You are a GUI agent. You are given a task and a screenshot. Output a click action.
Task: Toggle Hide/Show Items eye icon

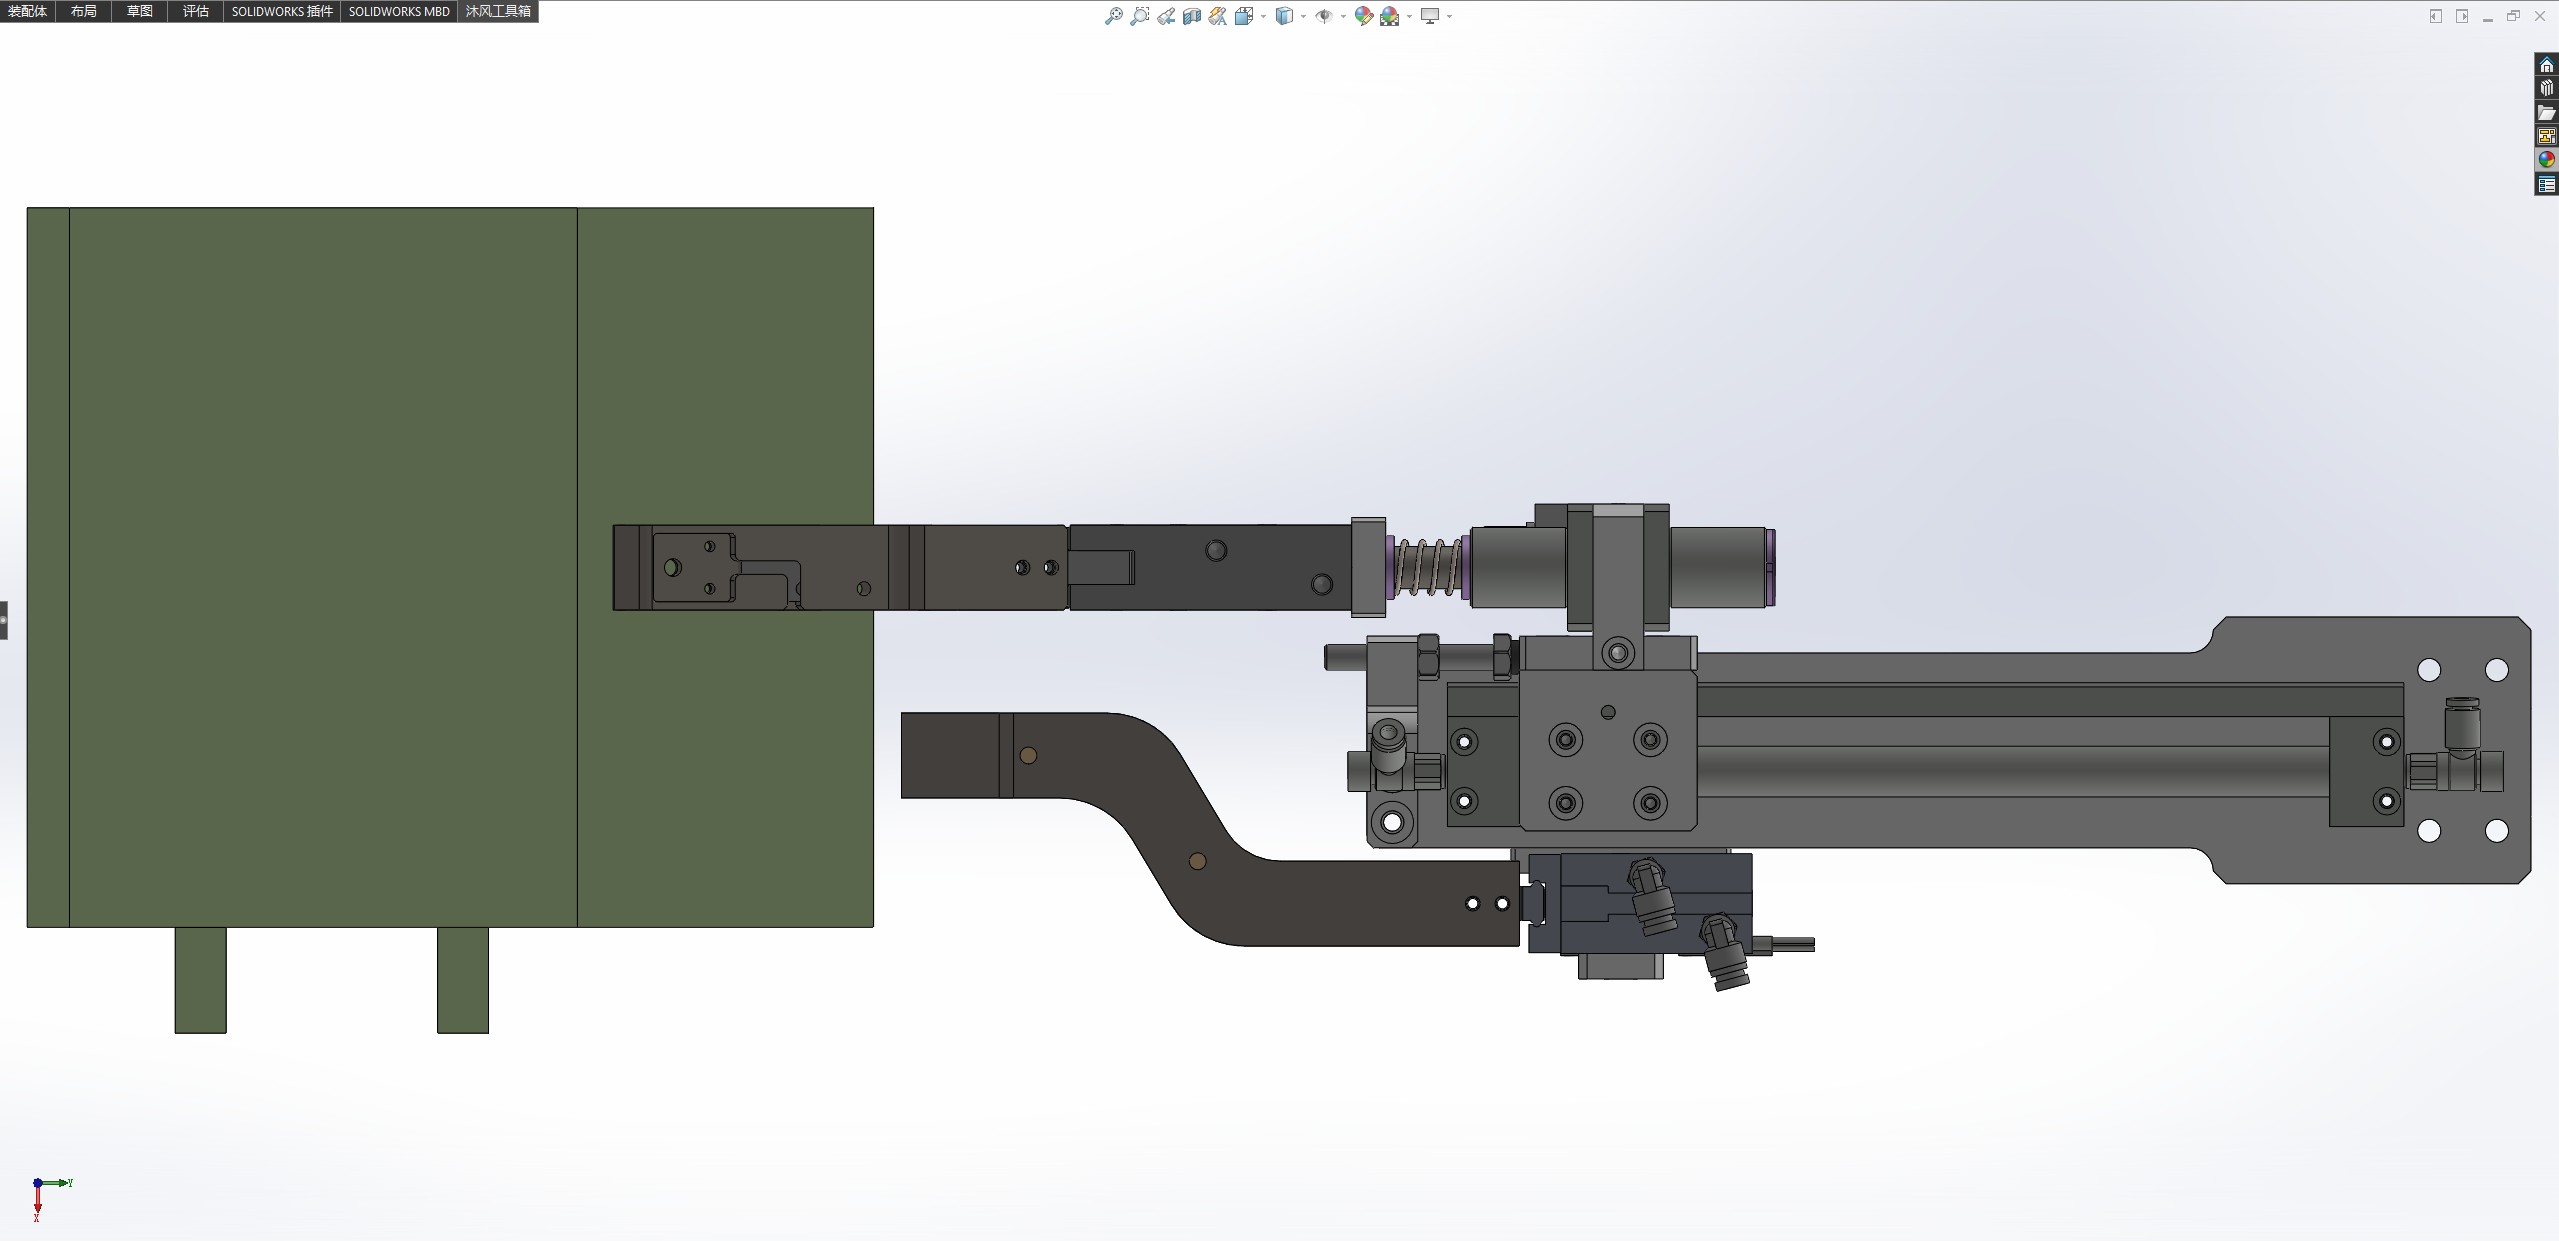1322,16
